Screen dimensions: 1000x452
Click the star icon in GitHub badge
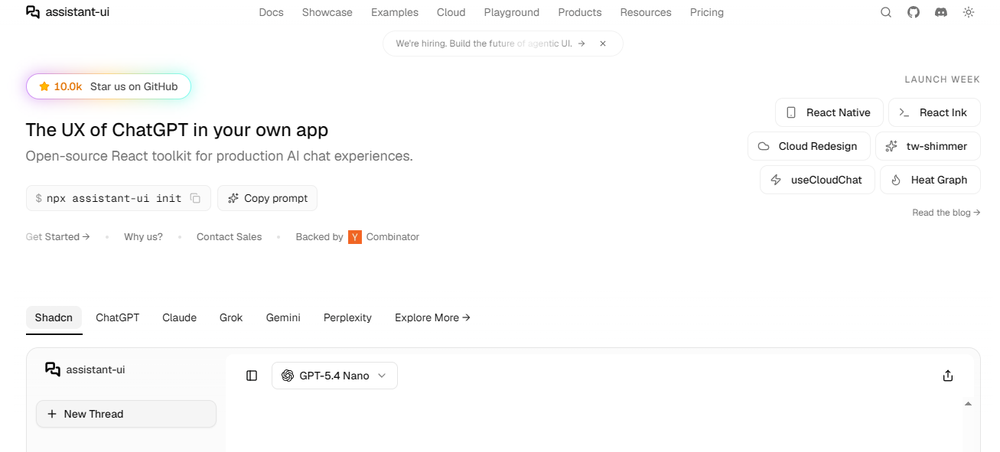click(44, 87)
